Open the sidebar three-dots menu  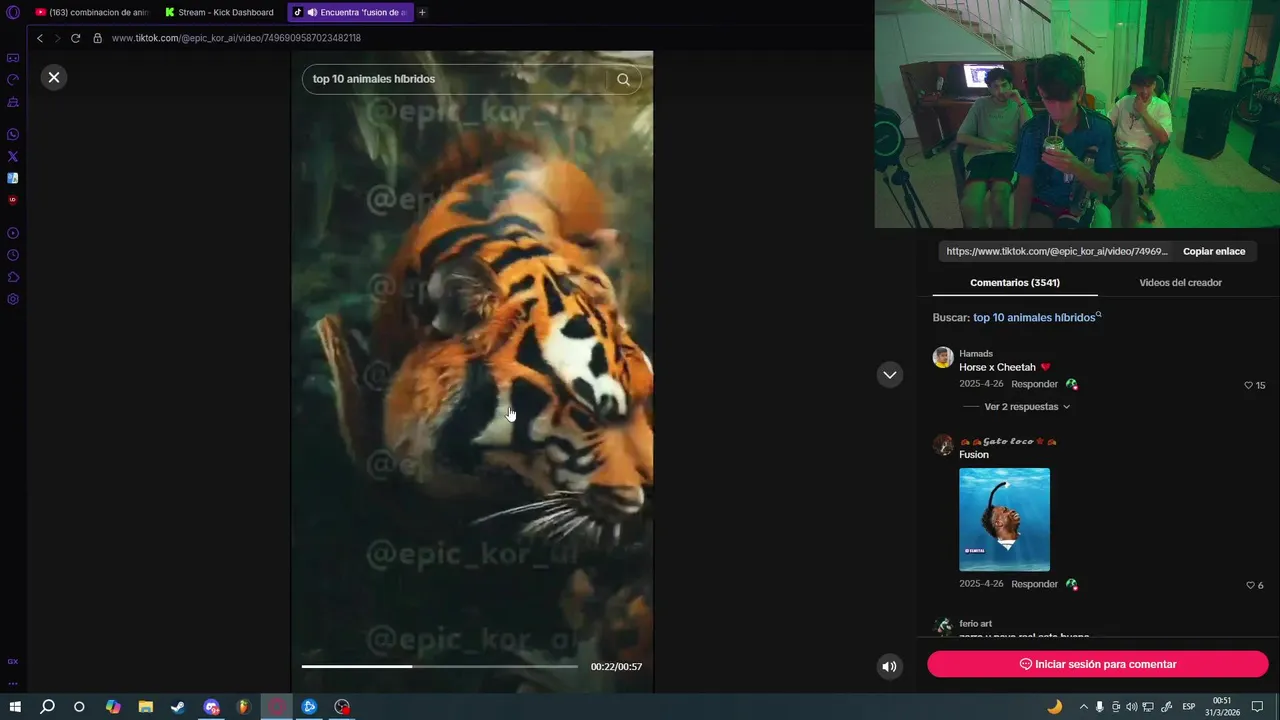tap(13, 684)
